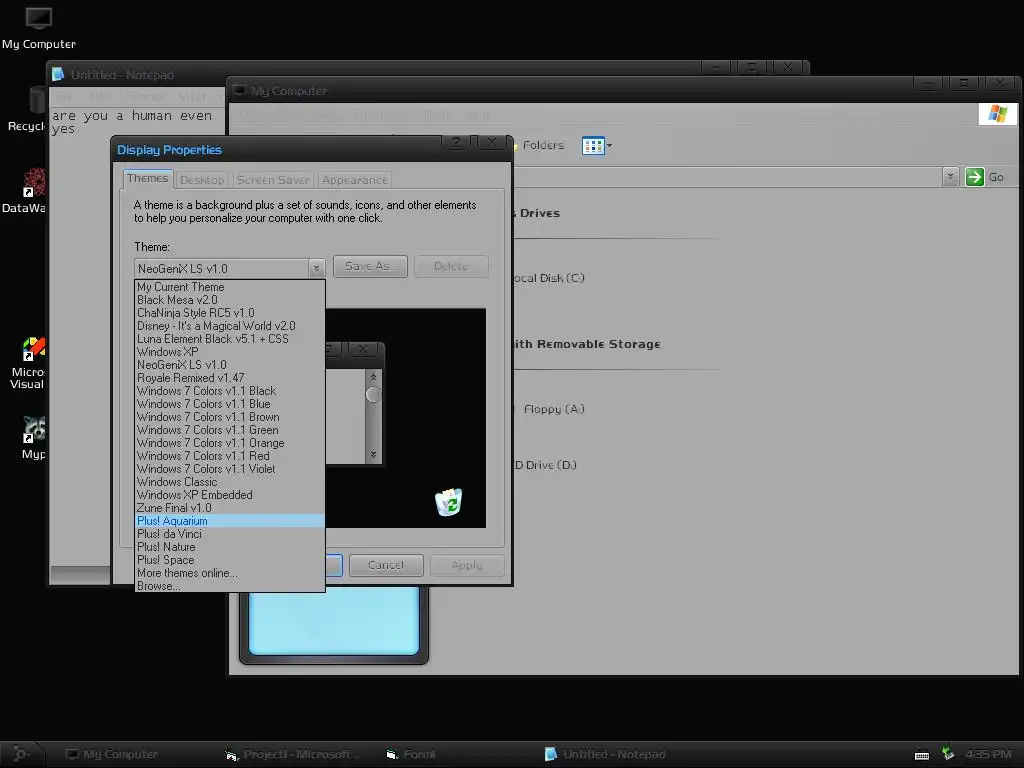Screen dimensions: 1024x768
Task: Click the Display Properties help question button
Action: tap(456, 142)
